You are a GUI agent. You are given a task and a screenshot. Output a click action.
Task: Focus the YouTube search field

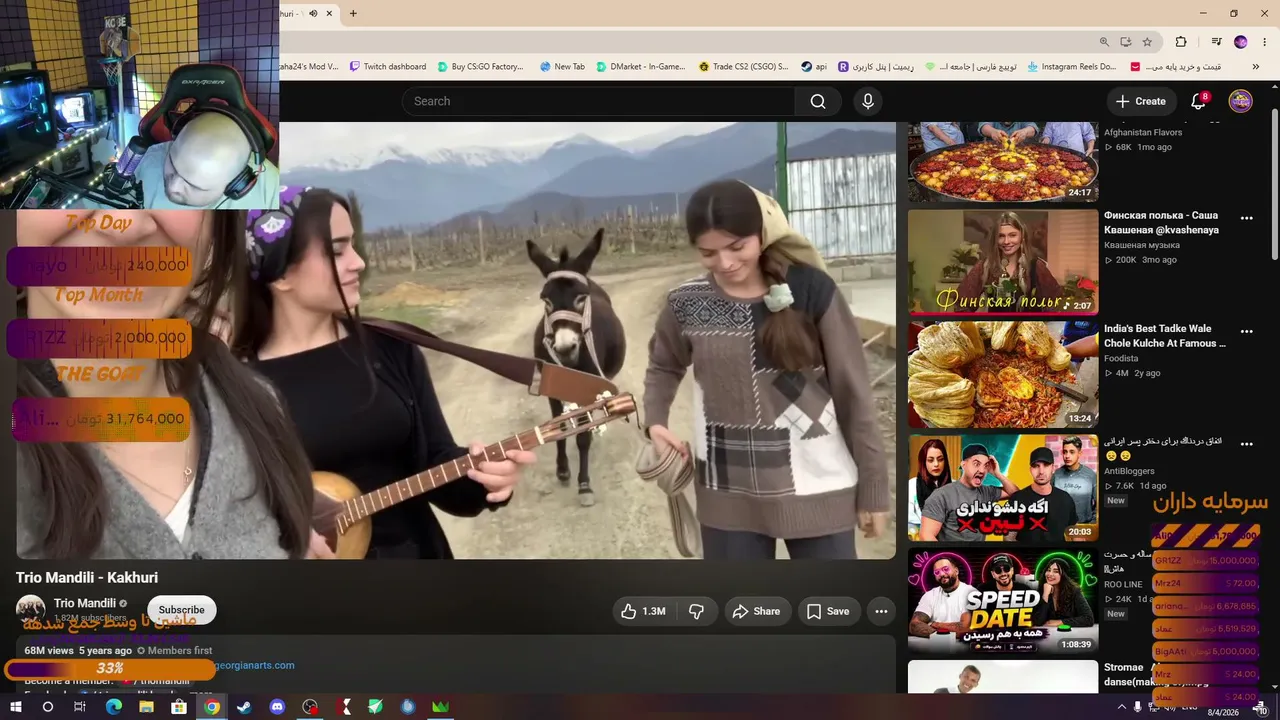tap(598, 101)
